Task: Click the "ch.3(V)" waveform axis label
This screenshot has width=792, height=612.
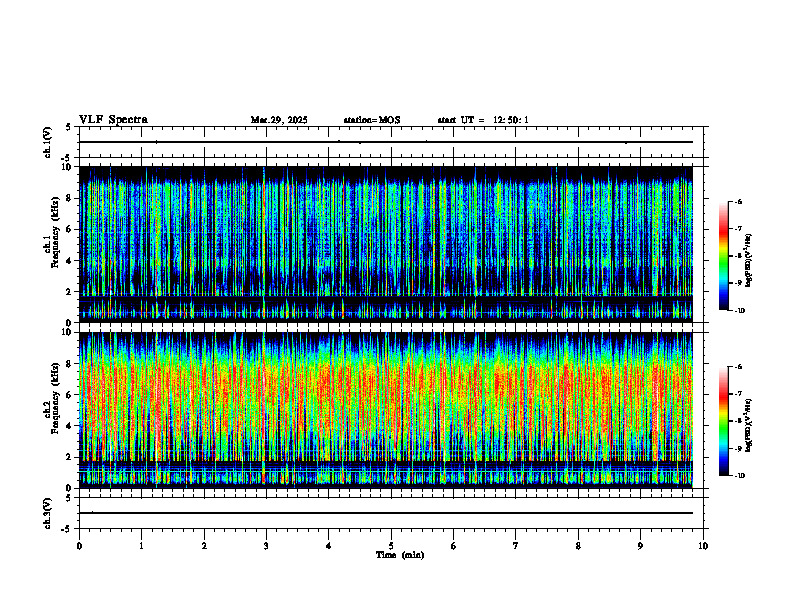Action: point(48,513)
